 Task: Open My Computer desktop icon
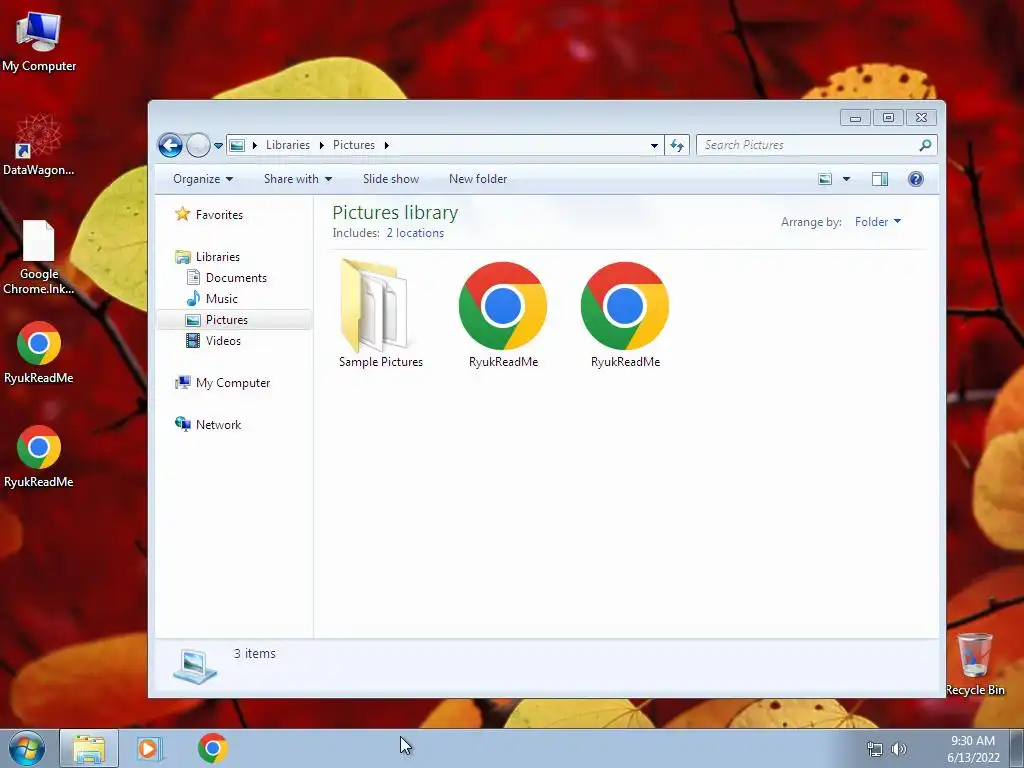tap(39, 40)
